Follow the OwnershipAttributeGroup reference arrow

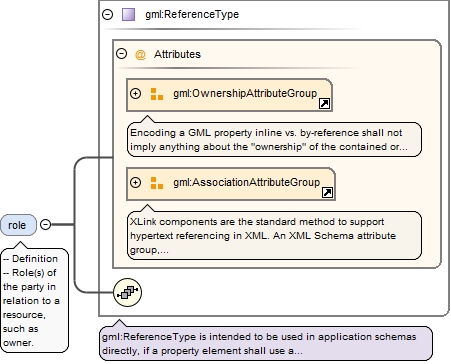click(324, 104)
